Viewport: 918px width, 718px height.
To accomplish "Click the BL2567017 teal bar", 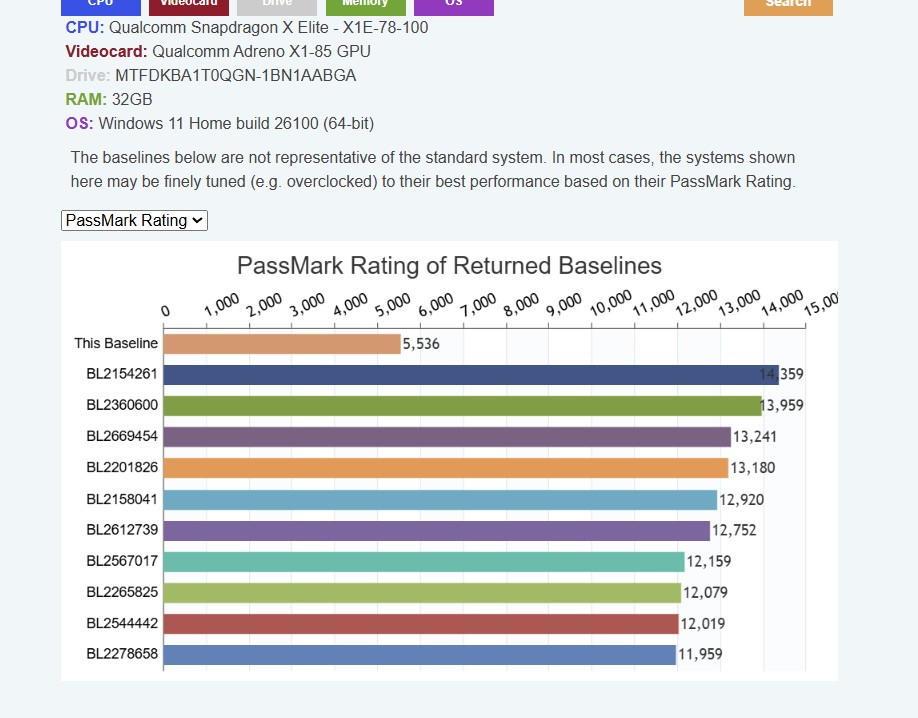I will [424, 562].
